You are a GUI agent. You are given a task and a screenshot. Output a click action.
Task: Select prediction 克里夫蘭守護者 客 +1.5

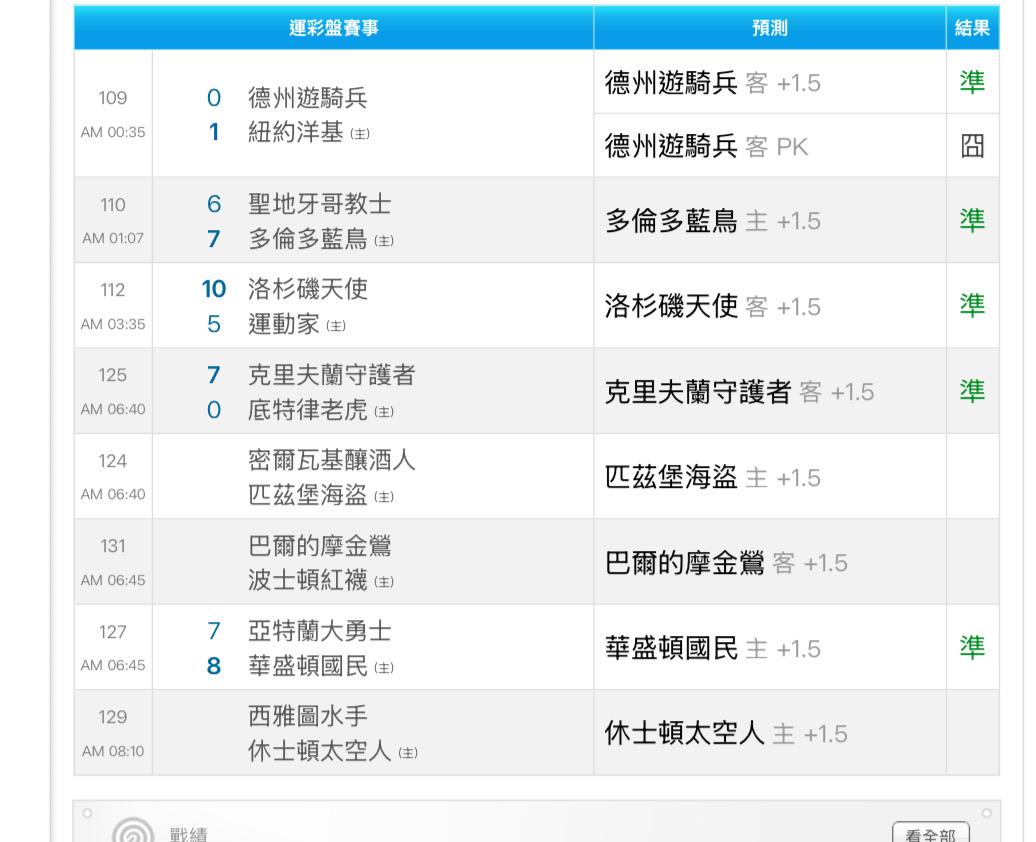pyautogui.click(x=739, y=392)
